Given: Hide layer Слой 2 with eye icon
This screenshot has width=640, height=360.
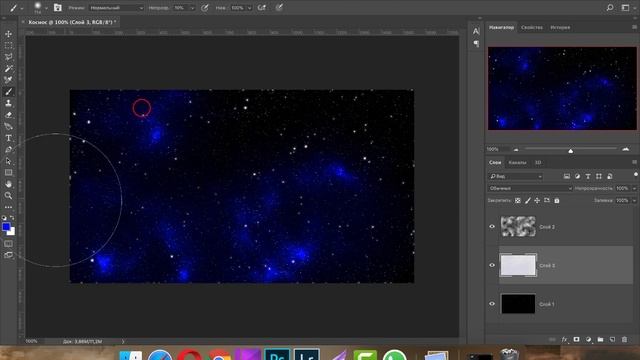Looking at the screenshot, I should [492, 227].
